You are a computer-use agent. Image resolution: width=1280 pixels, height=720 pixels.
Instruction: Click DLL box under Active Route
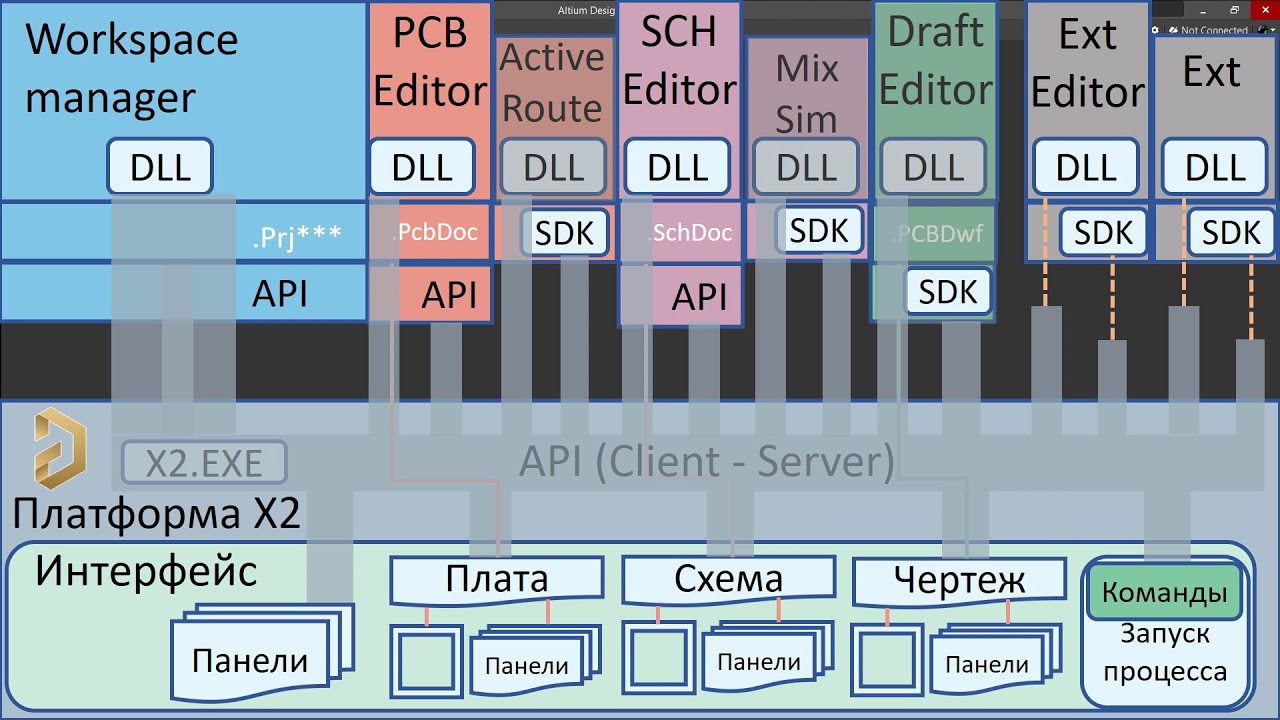554,167
